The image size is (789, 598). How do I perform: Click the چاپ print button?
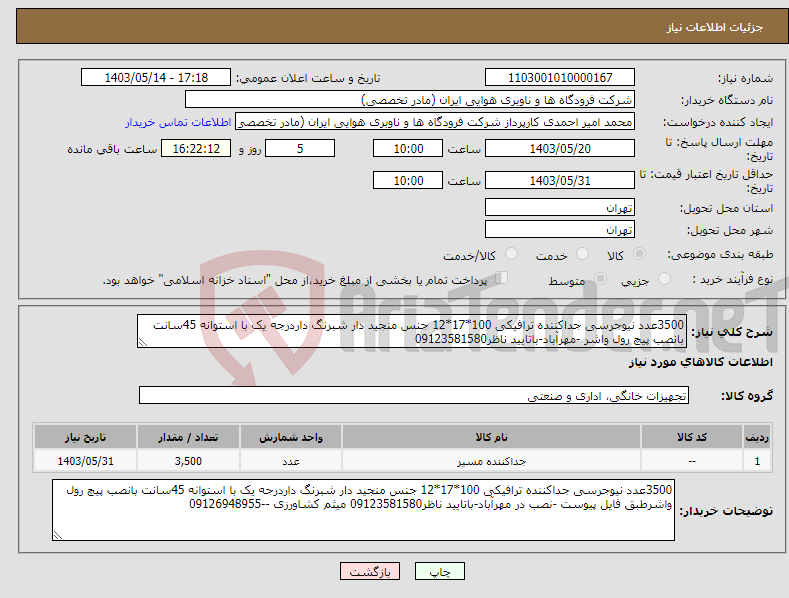coord(440,571)
